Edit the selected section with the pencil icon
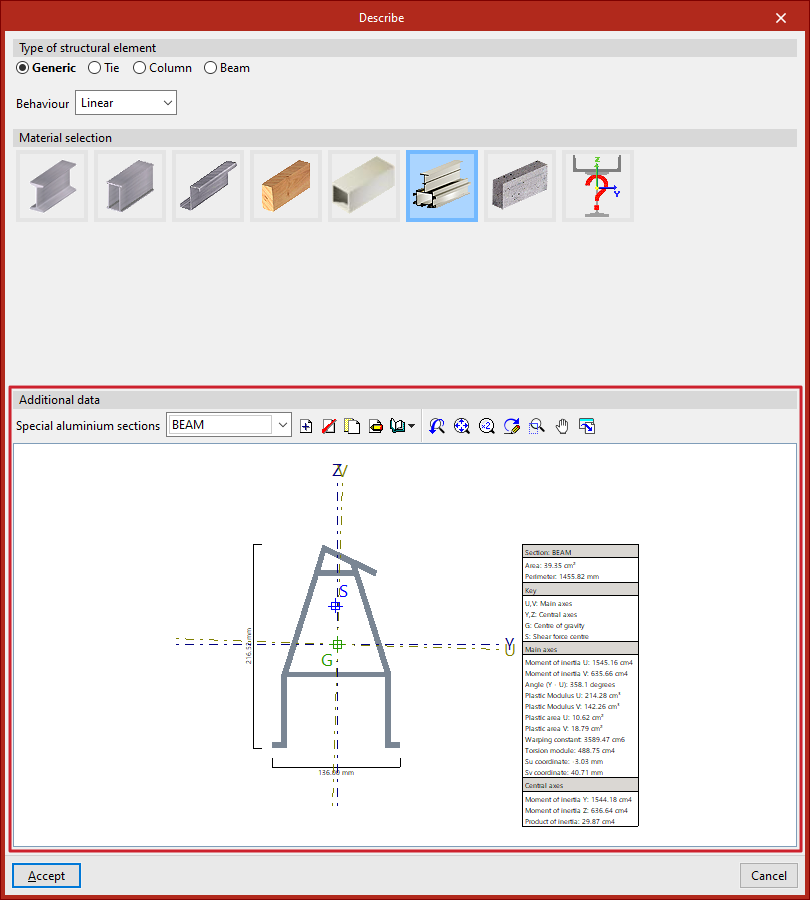The image size is (810, 900). (375, 426)
